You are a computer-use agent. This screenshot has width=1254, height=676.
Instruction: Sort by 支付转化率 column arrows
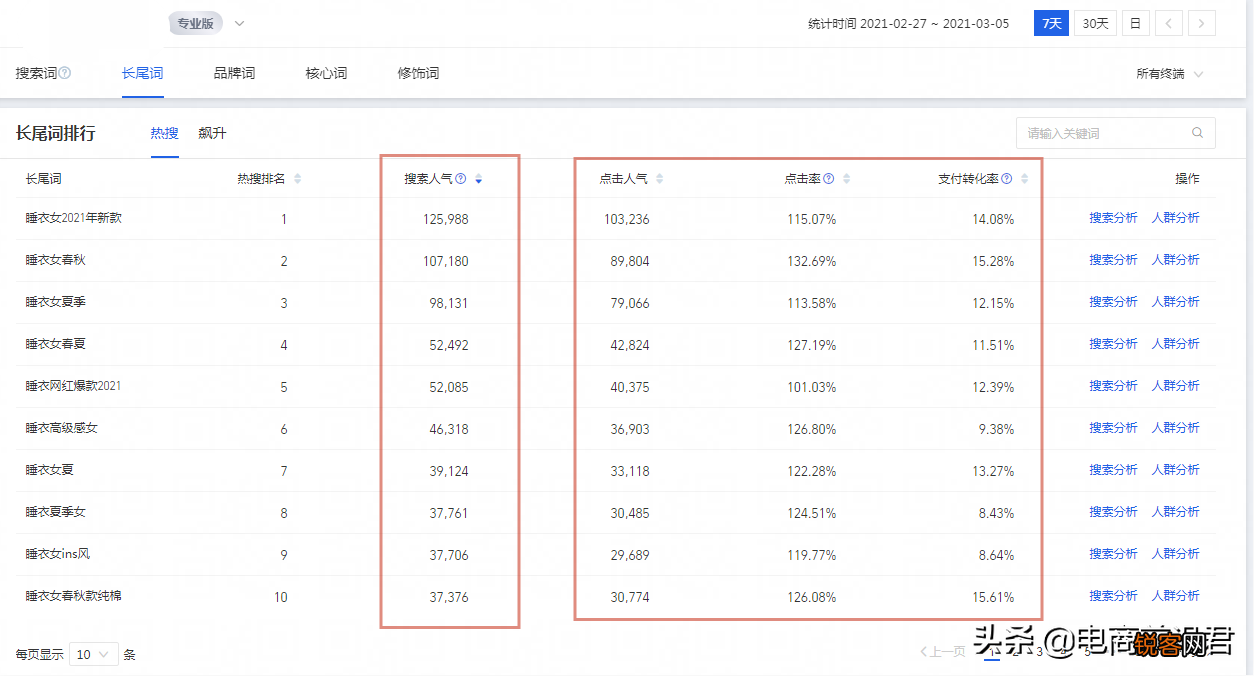[1025, 179]
